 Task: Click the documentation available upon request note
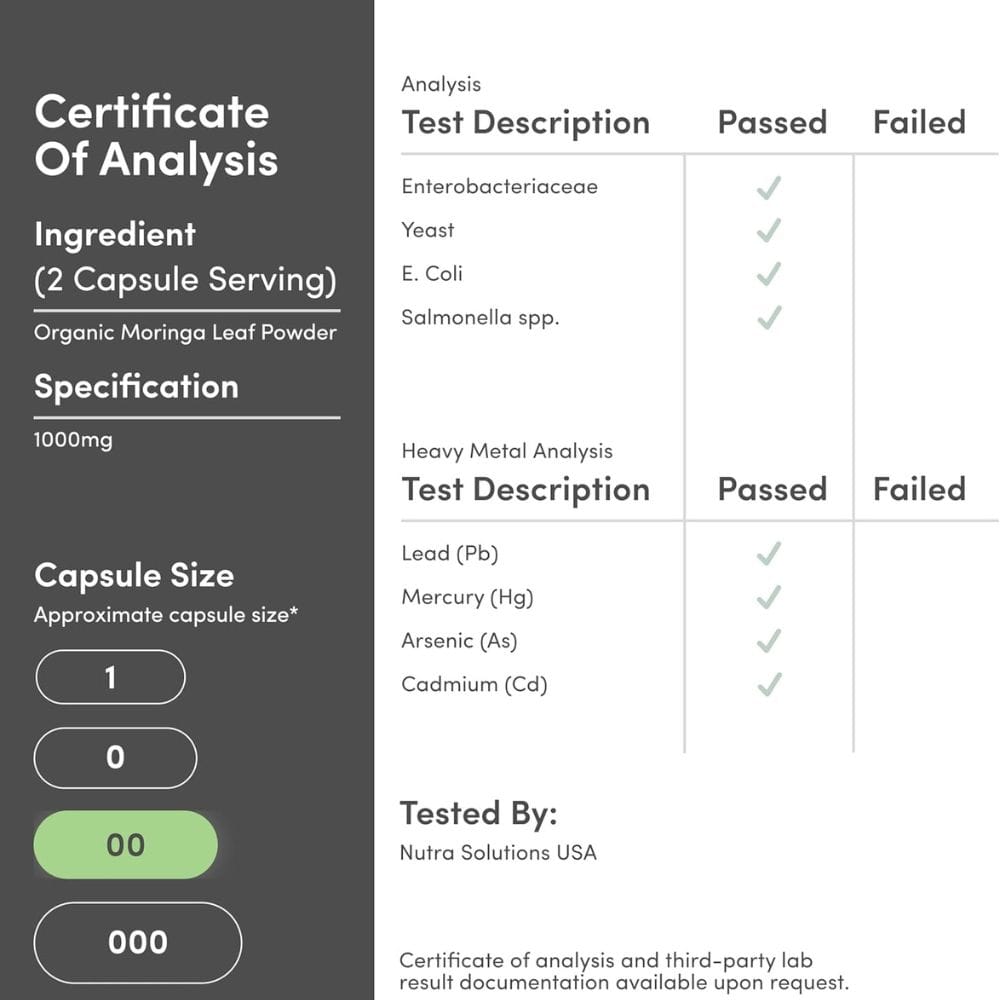pos(624,971)
